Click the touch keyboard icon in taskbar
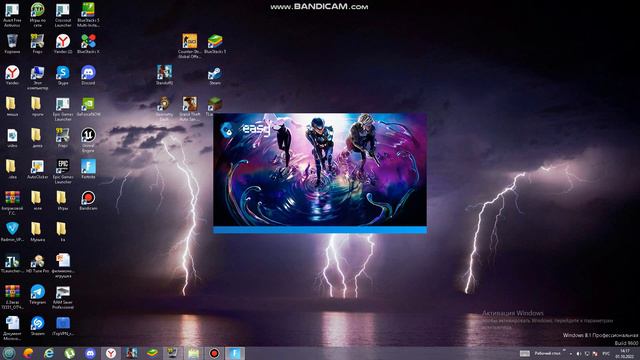640x360 pixels. click(525, 353)
